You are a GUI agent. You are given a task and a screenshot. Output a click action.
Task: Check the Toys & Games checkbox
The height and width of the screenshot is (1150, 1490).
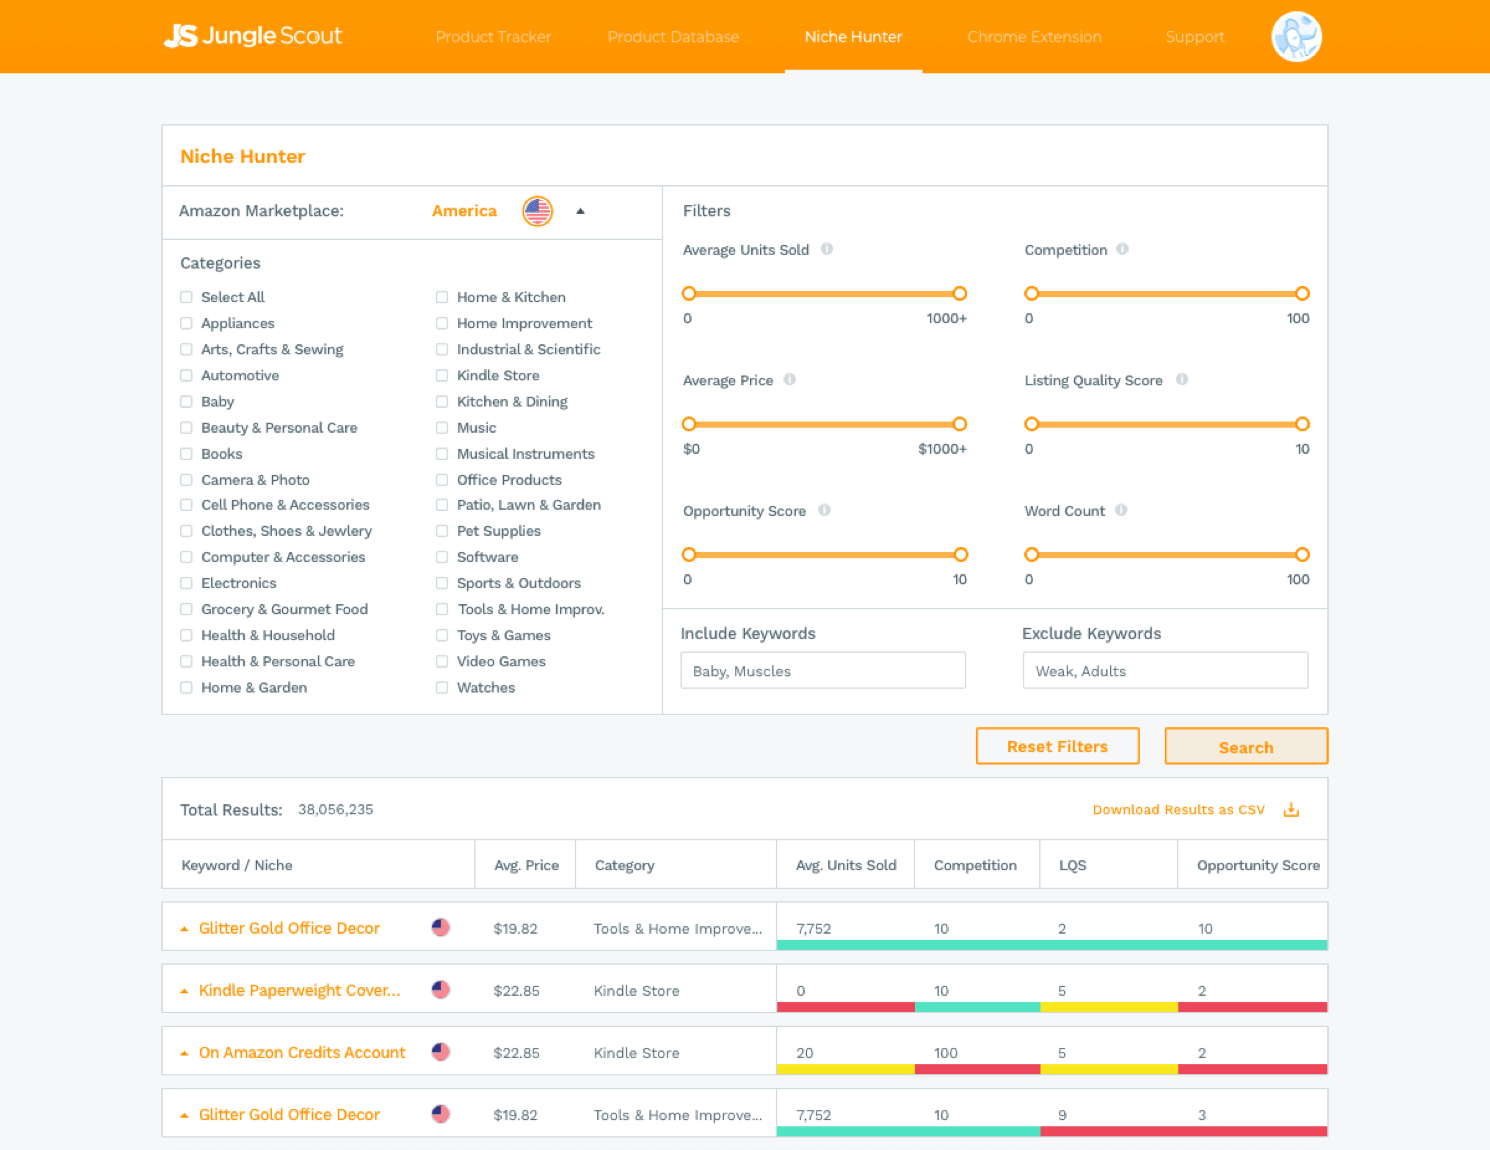pos(442,635)
